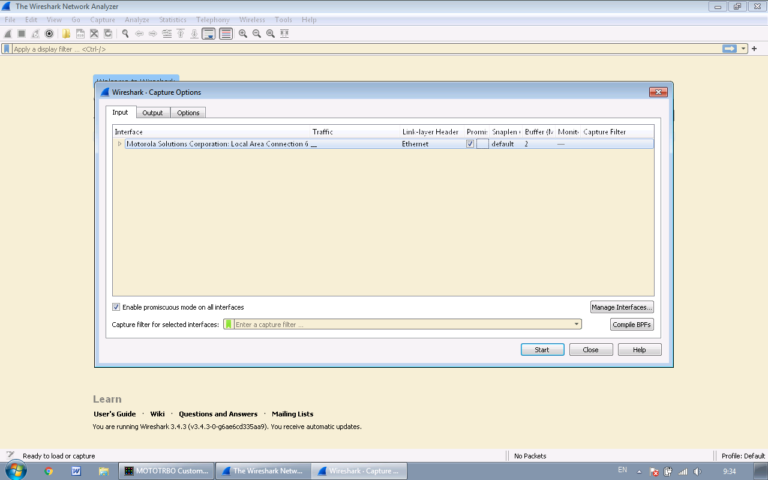
Task: Click the colorize packet list icon
Action: [226, 33]
